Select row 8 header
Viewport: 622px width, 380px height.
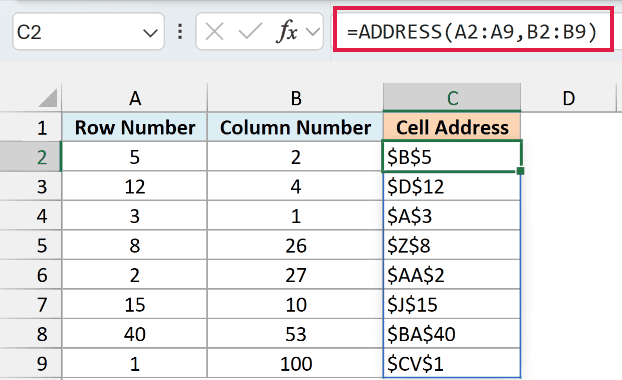31,334
